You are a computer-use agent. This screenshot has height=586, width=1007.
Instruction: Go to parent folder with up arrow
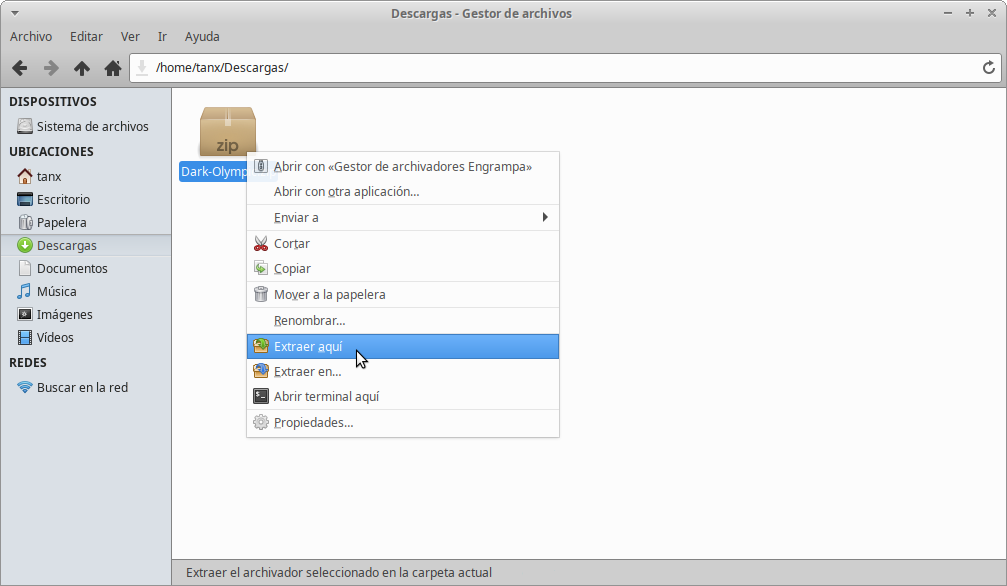pyautogui.click(x=82, y=68)
